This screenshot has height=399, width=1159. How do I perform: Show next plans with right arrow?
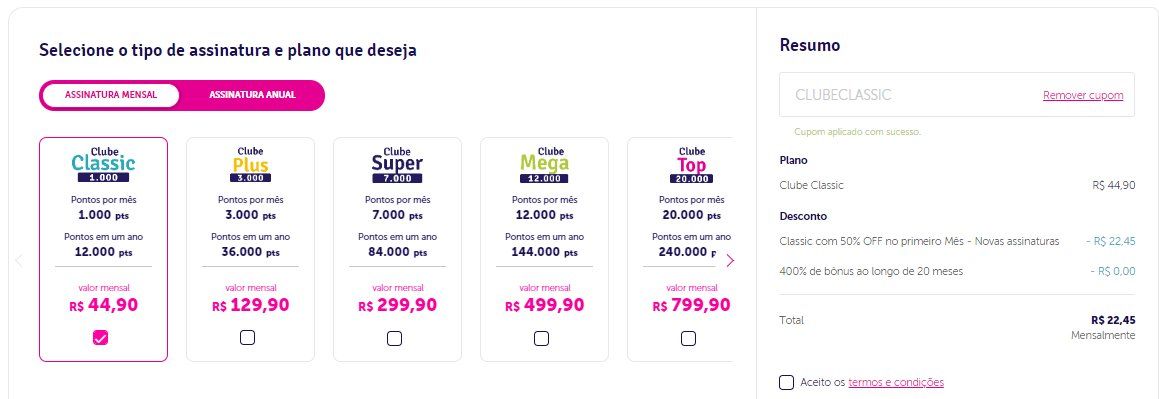pos(730,260)
